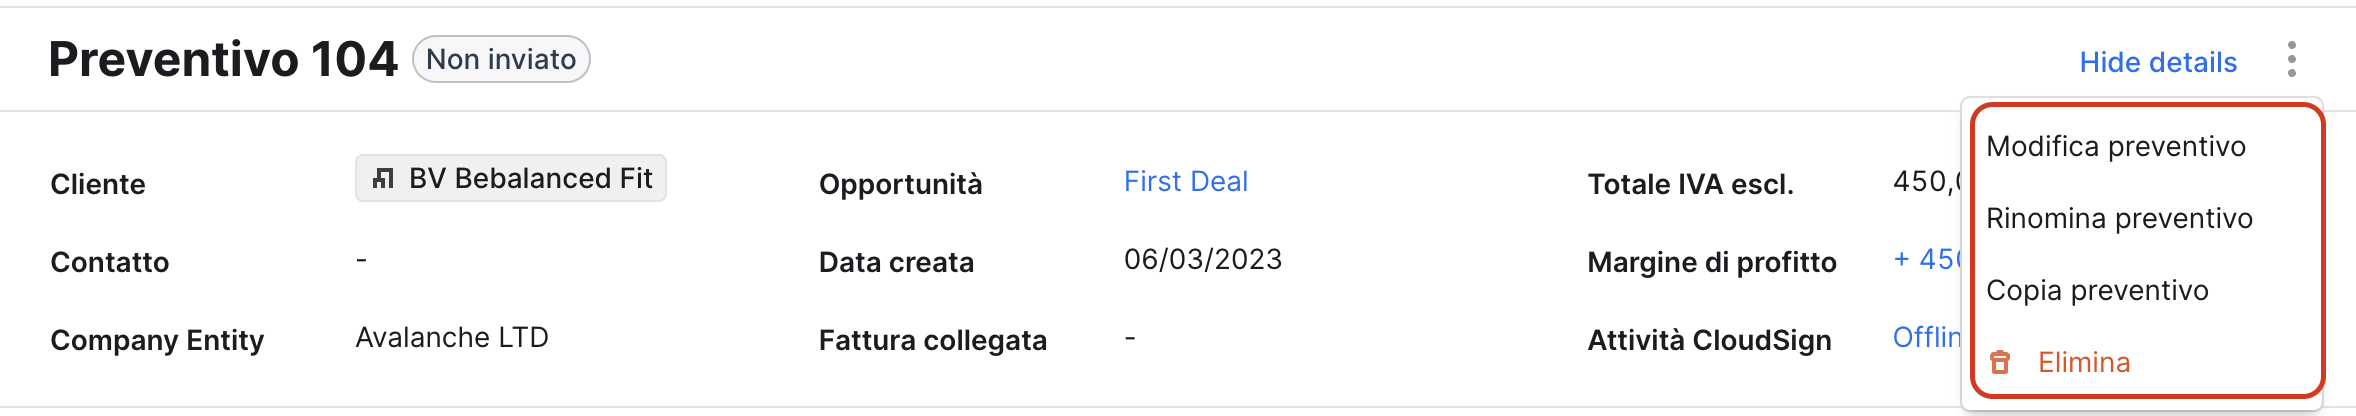This screenshot has width=2356, height=416.
Task: Open the Offline CloudSign activity link
Action: point(1927,337)
